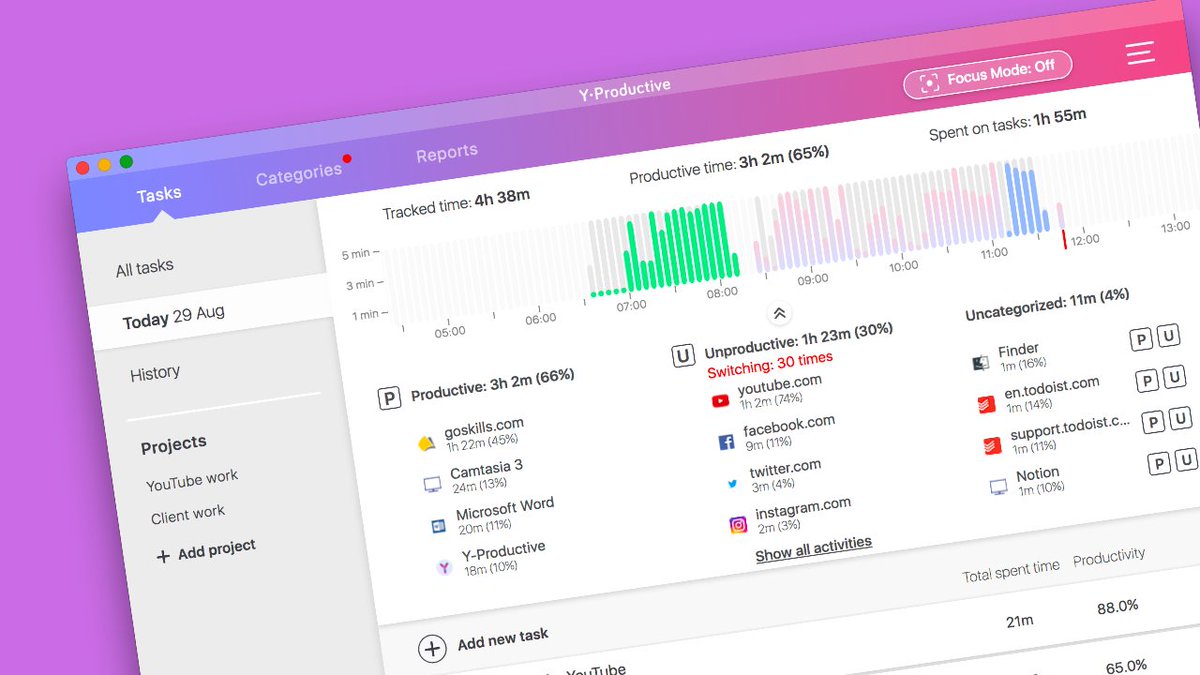
Task: Click Switching: 30 times red text
Action: (x=770, y=365)
